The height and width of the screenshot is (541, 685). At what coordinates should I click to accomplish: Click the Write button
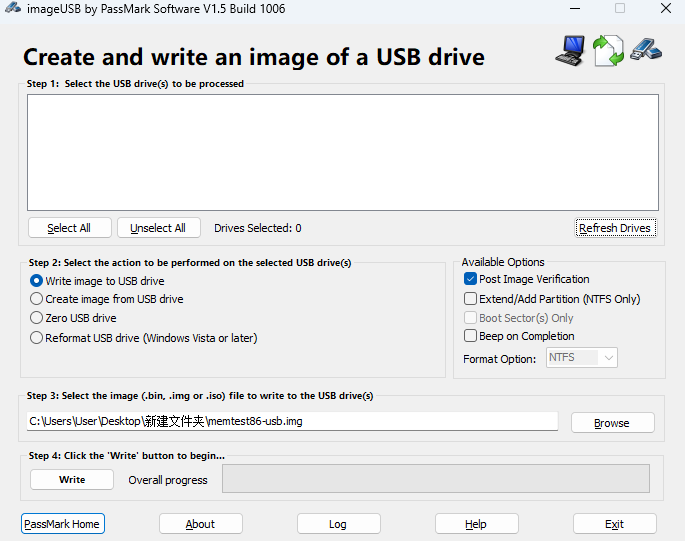(x=72, y=480)
